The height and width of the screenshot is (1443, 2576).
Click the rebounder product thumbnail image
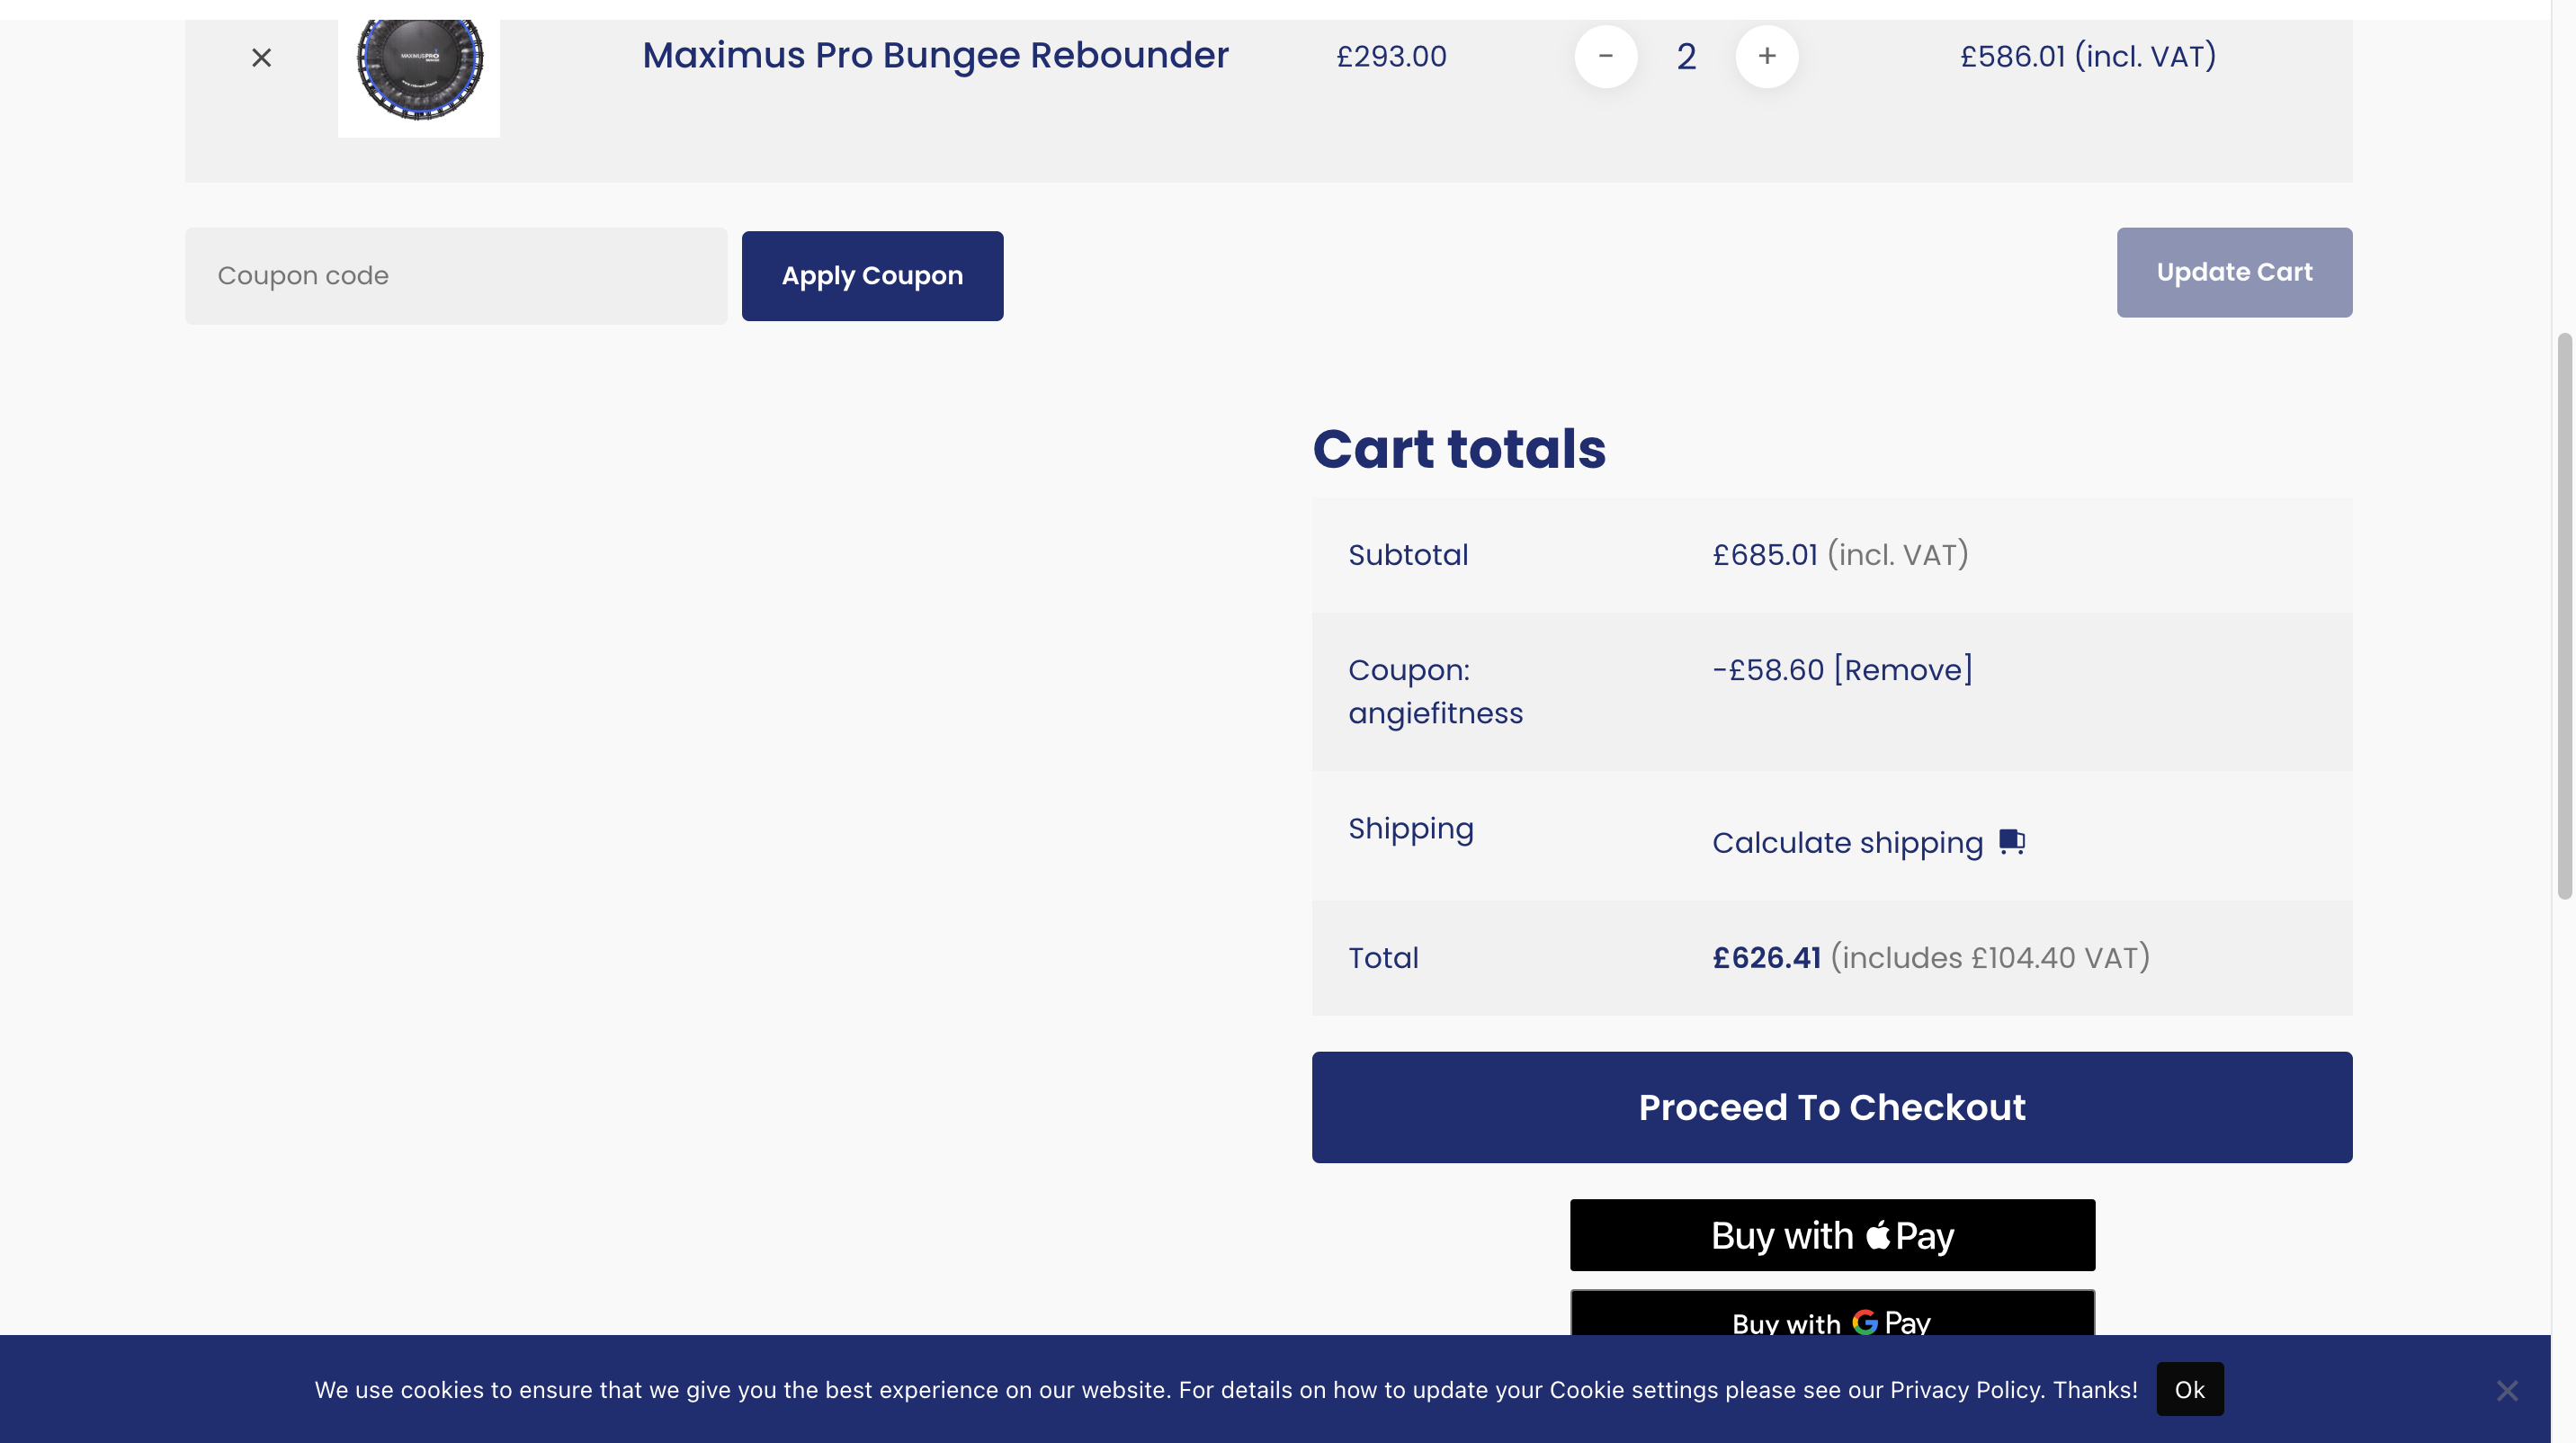[419, 70]
